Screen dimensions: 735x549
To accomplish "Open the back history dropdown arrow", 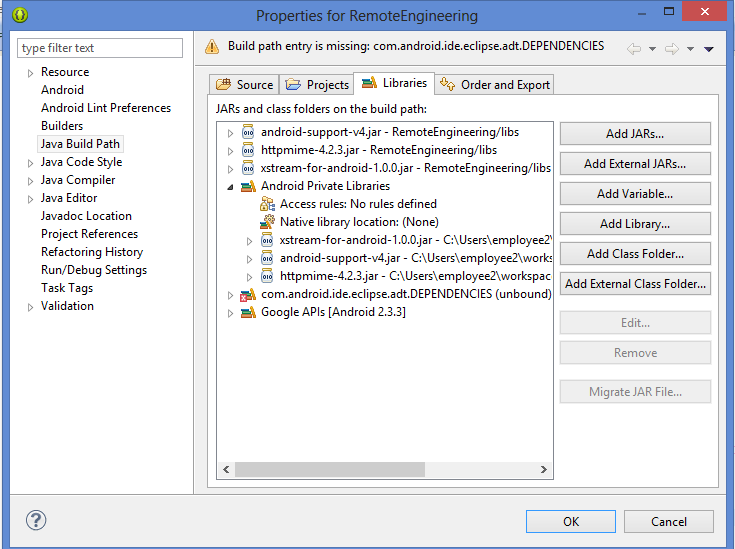I will coord(652,49).
